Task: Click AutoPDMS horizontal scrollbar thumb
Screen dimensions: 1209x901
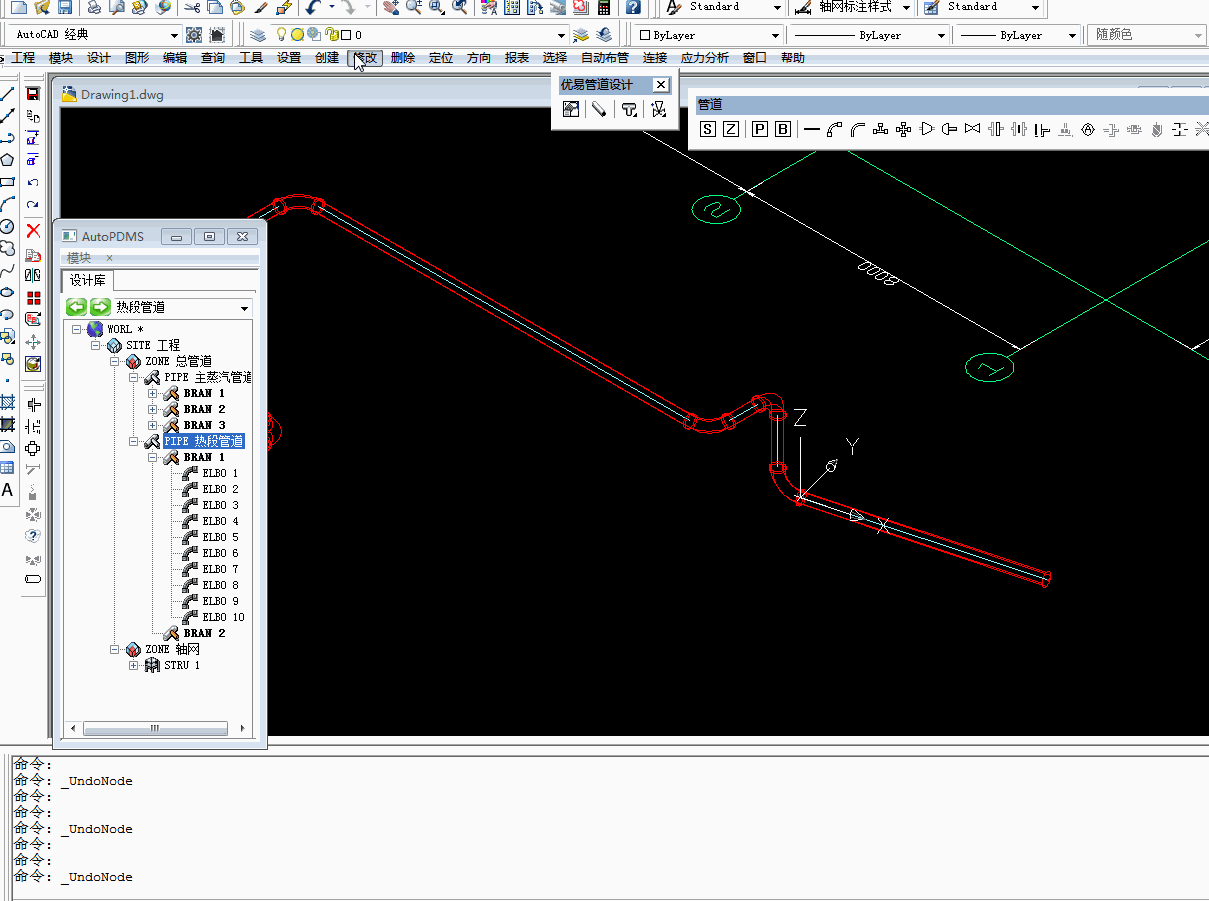Action: pyautogui.click(x=155, y=729)
